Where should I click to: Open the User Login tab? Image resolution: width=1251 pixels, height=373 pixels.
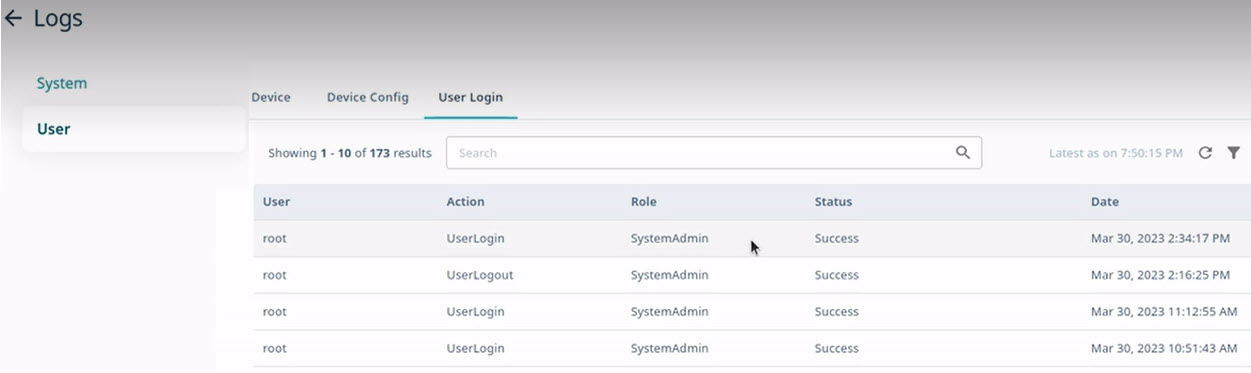(471, 97)
